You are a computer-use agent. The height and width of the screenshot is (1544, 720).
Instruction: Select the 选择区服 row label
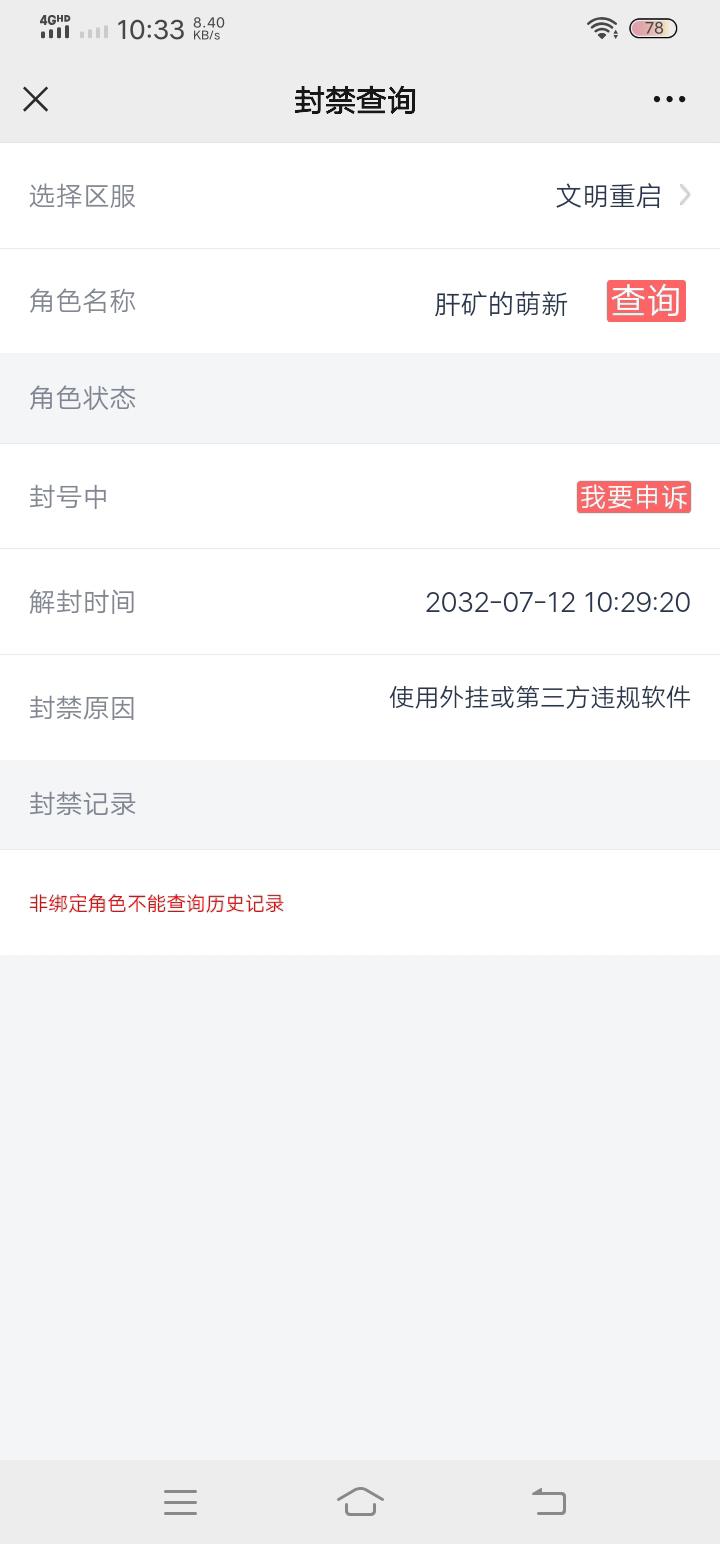coord(82,196)
